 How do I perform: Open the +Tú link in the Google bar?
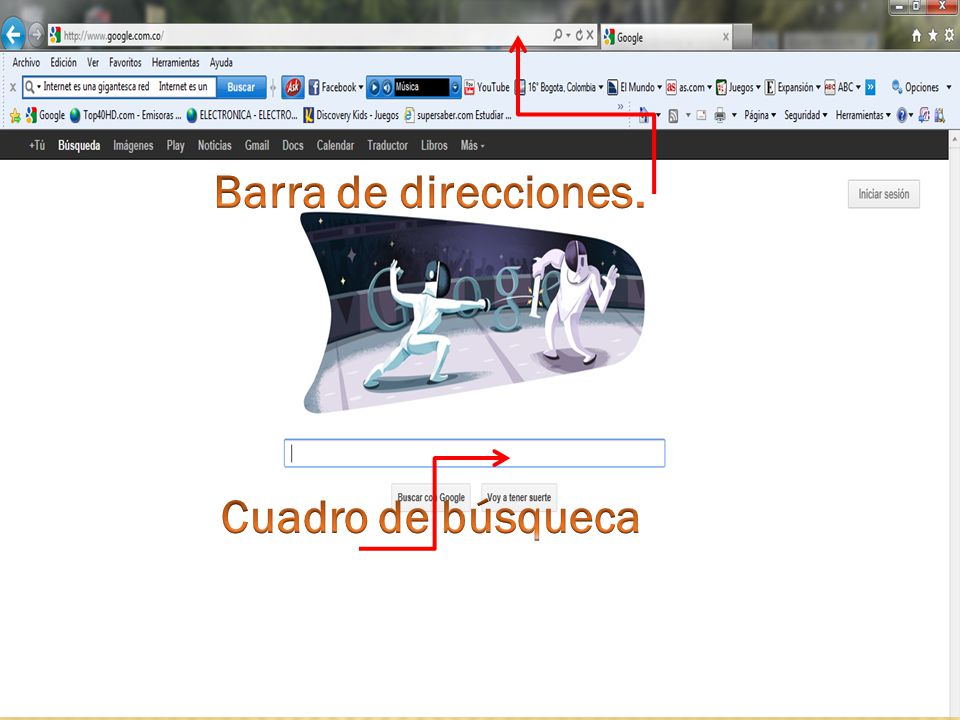coord(37,146)
